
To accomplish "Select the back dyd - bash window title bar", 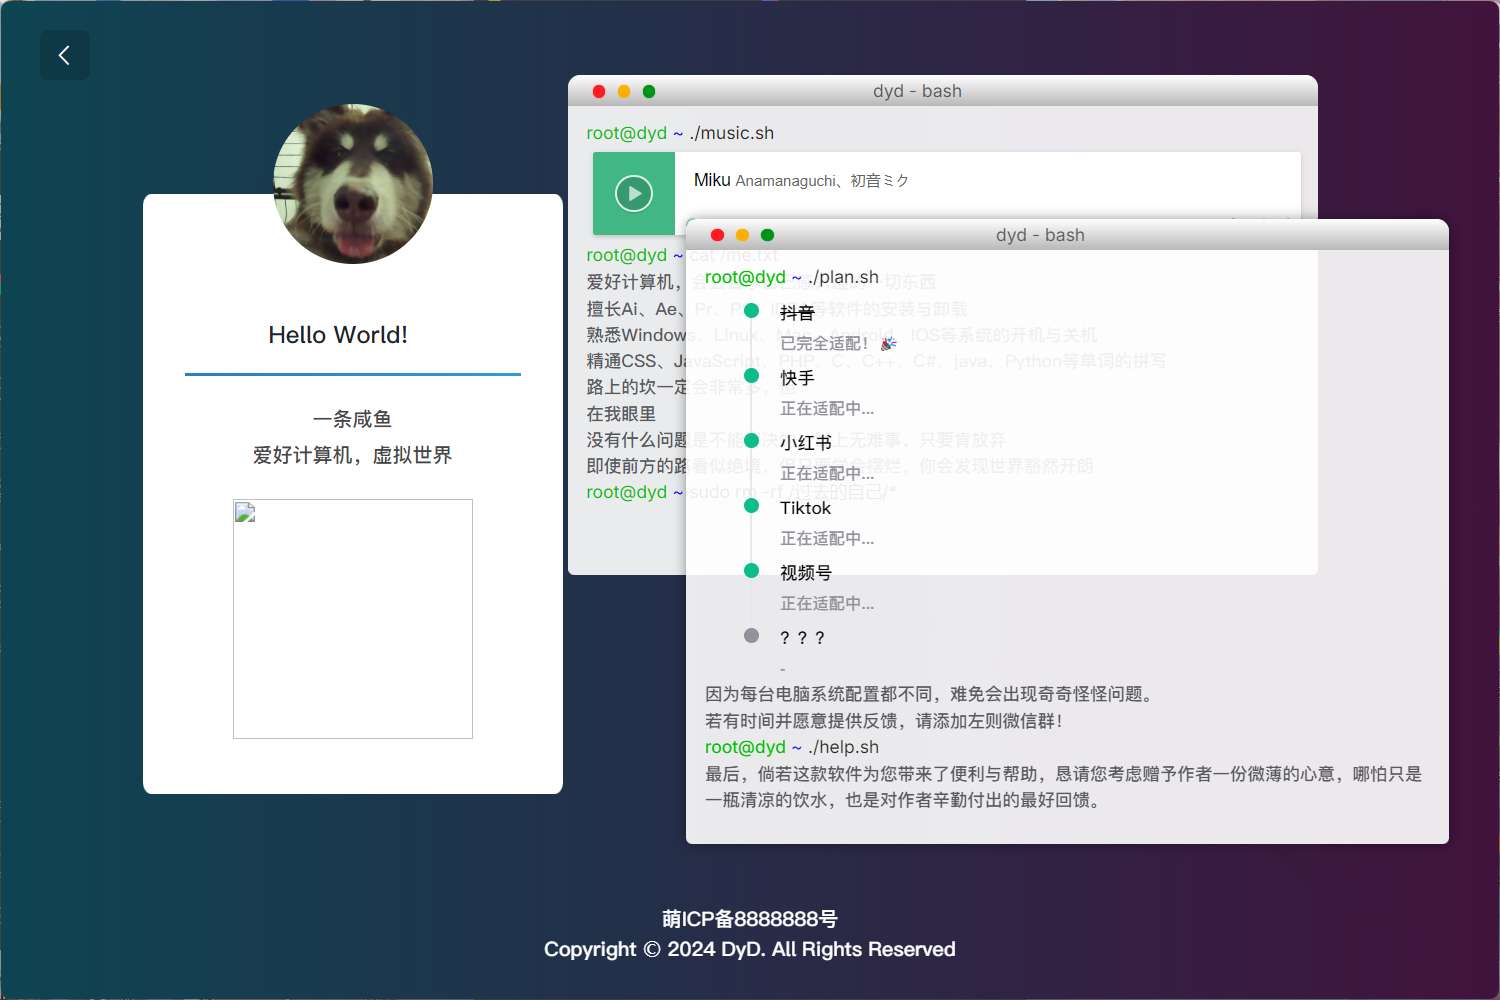I will (917, 91).
